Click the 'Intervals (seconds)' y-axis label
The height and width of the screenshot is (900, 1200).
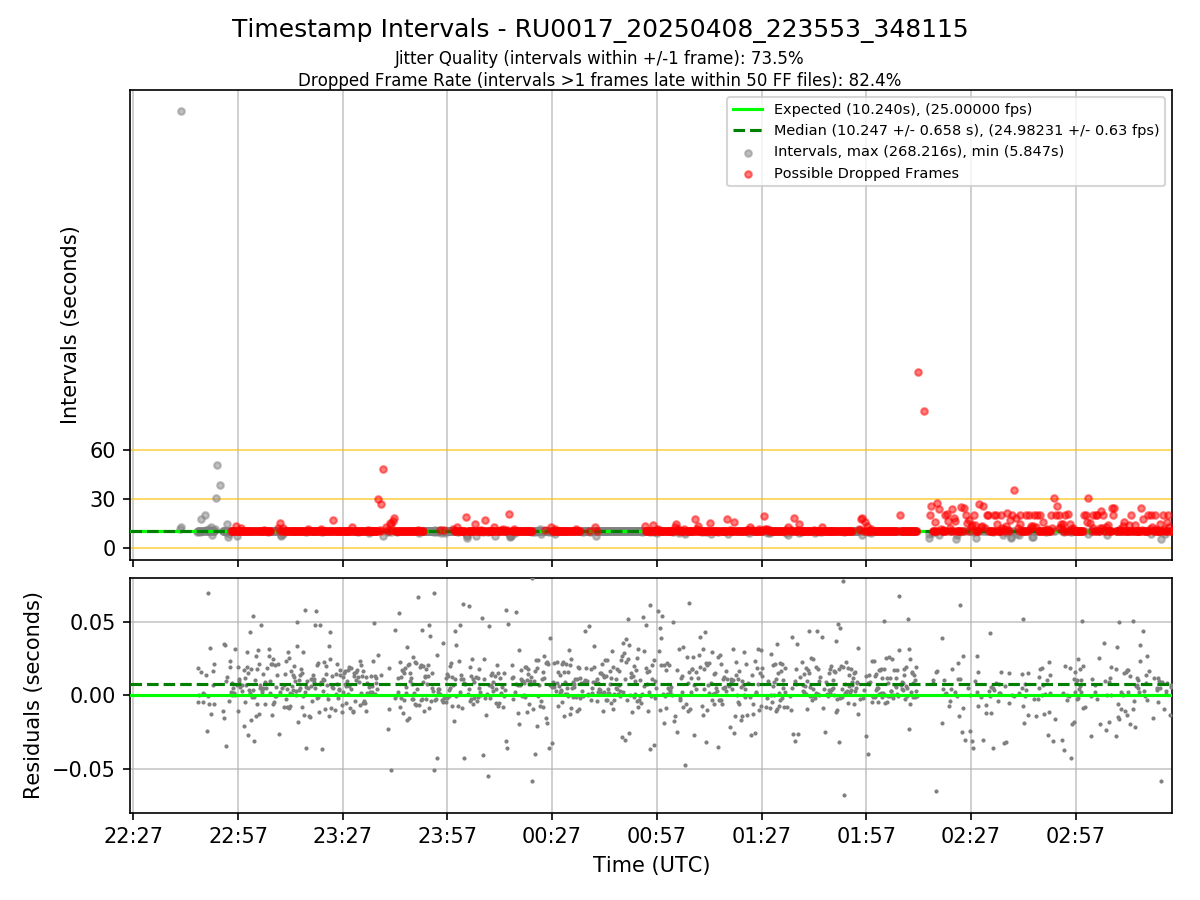(x=69, y=324)
